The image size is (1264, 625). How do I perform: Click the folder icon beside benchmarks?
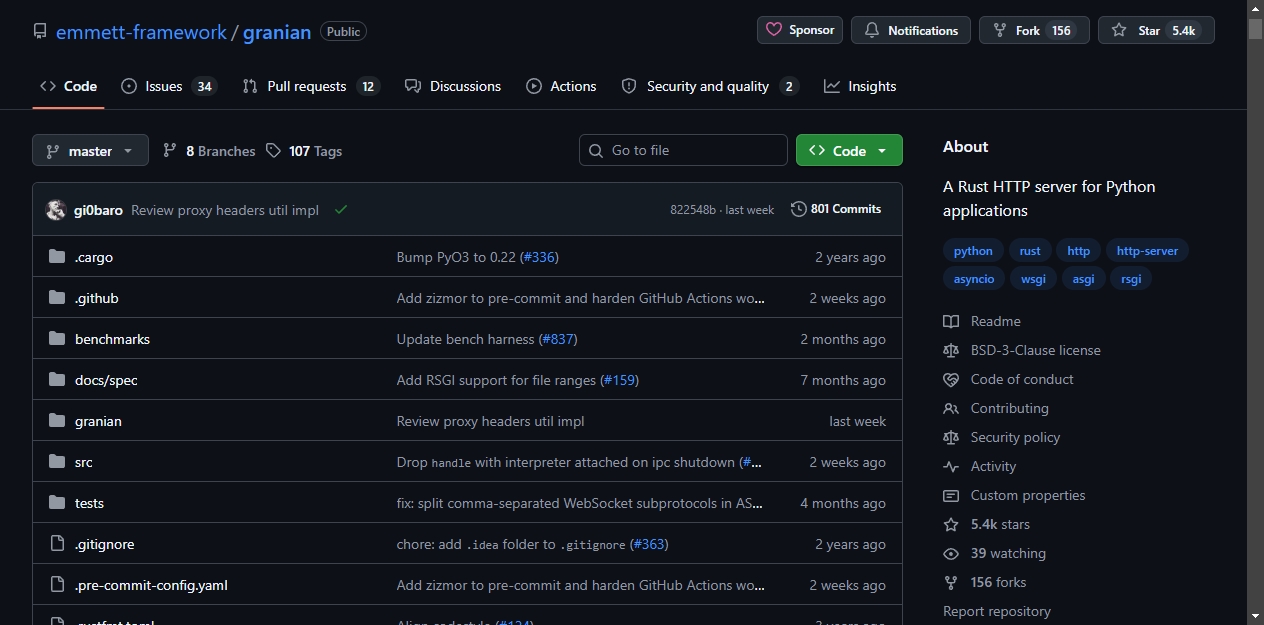coord(57,339)
